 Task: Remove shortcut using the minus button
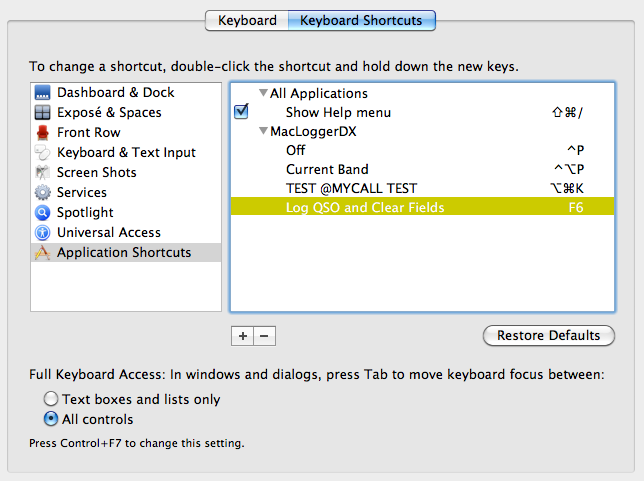tap(264, 336)
